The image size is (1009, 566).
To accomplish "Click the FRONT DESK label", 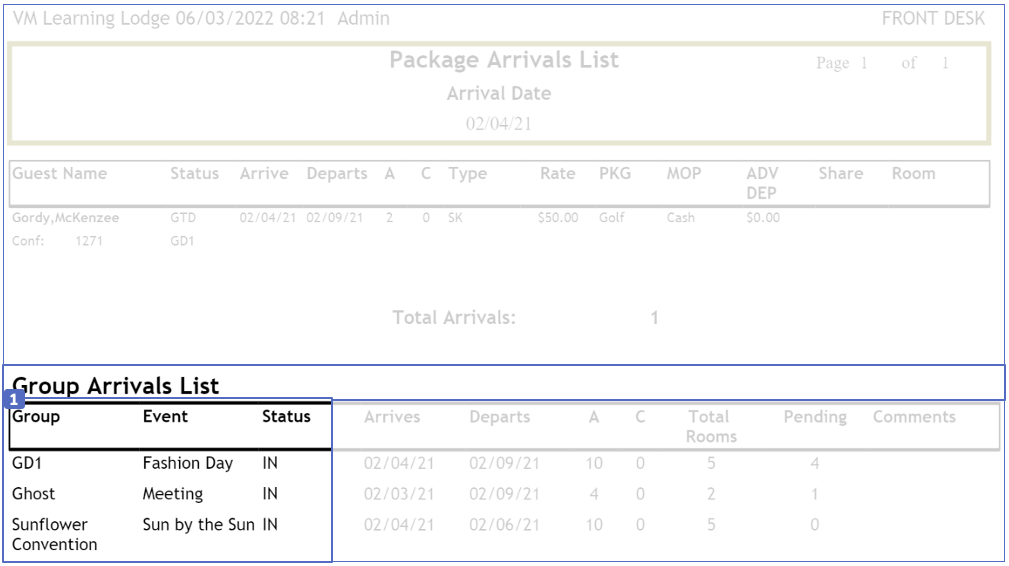I will click(x=933, y=19).
